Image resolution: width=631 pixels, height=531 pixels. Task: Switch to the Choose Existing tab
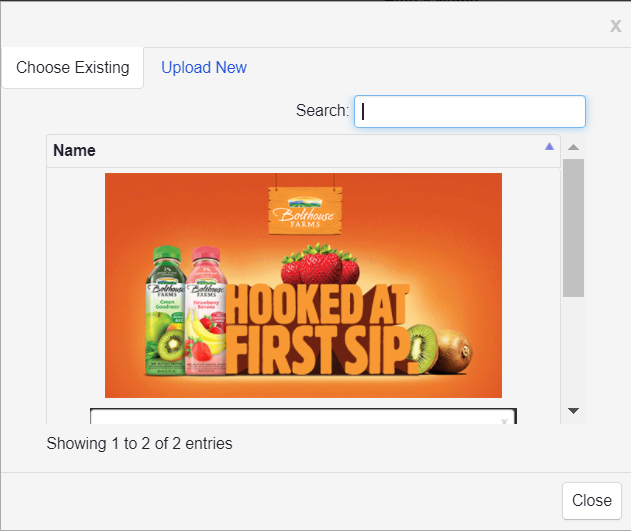[73, 68]
